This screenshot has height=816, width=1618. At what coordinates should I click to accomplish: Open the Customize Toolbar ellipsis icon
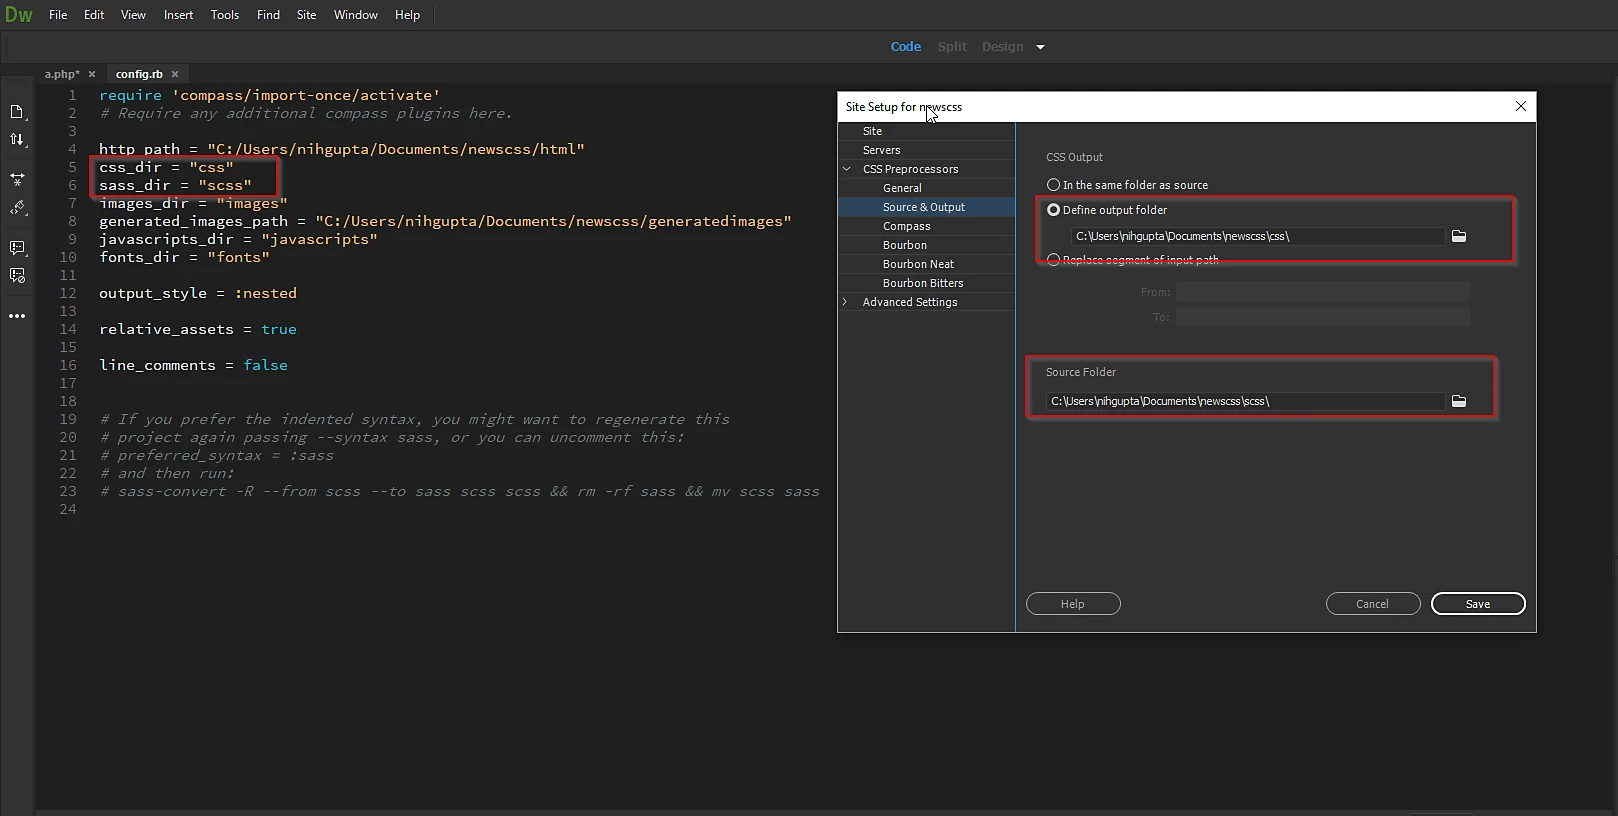(x=17, y=316)
